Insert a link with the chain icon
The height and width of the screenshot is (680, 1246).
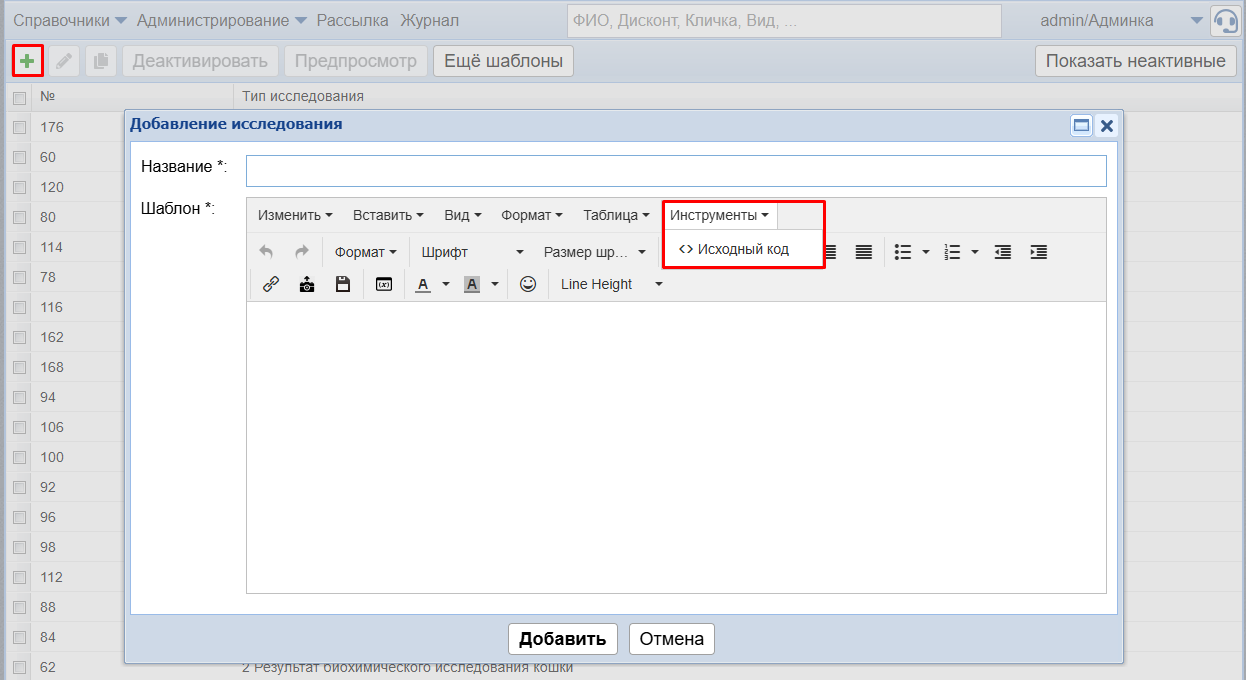click(270, 284)
